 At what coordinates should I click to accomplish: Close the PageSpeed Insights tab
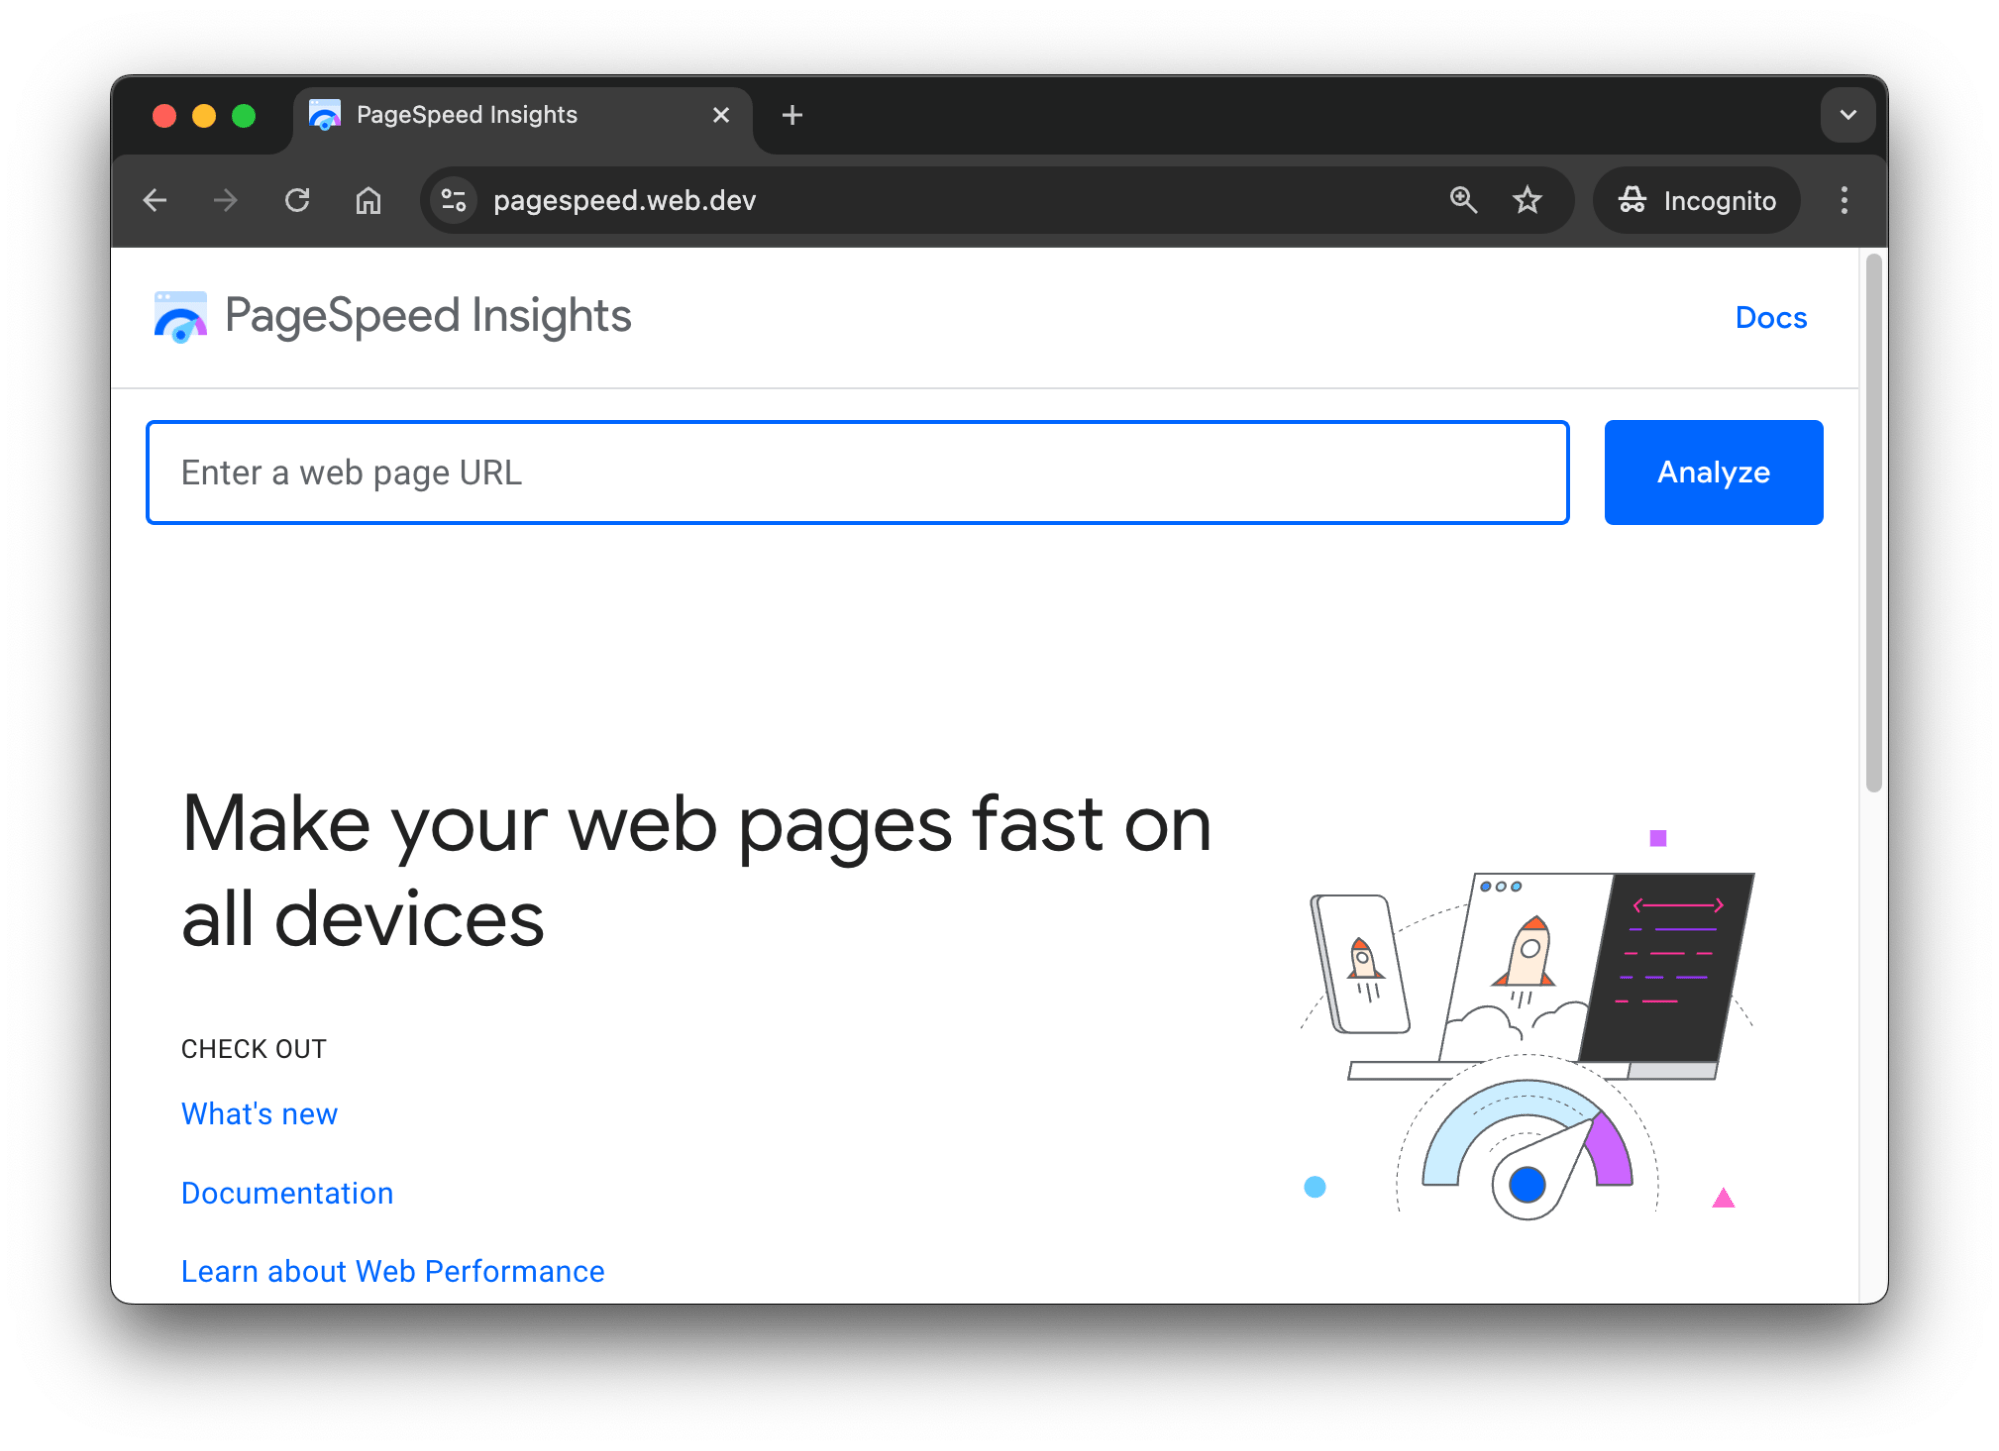pyautogui.click(x=721, y=116)
